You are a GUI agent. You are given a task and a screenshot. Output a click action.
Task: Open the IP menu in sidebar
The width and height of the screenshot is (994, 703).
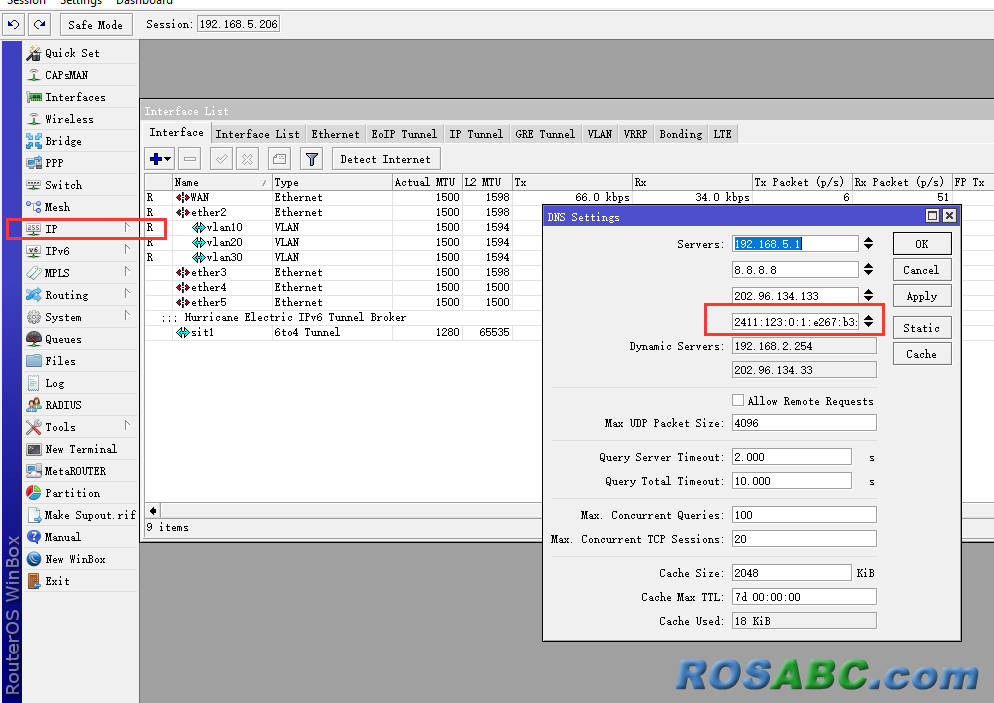click(x=81, y=229)
